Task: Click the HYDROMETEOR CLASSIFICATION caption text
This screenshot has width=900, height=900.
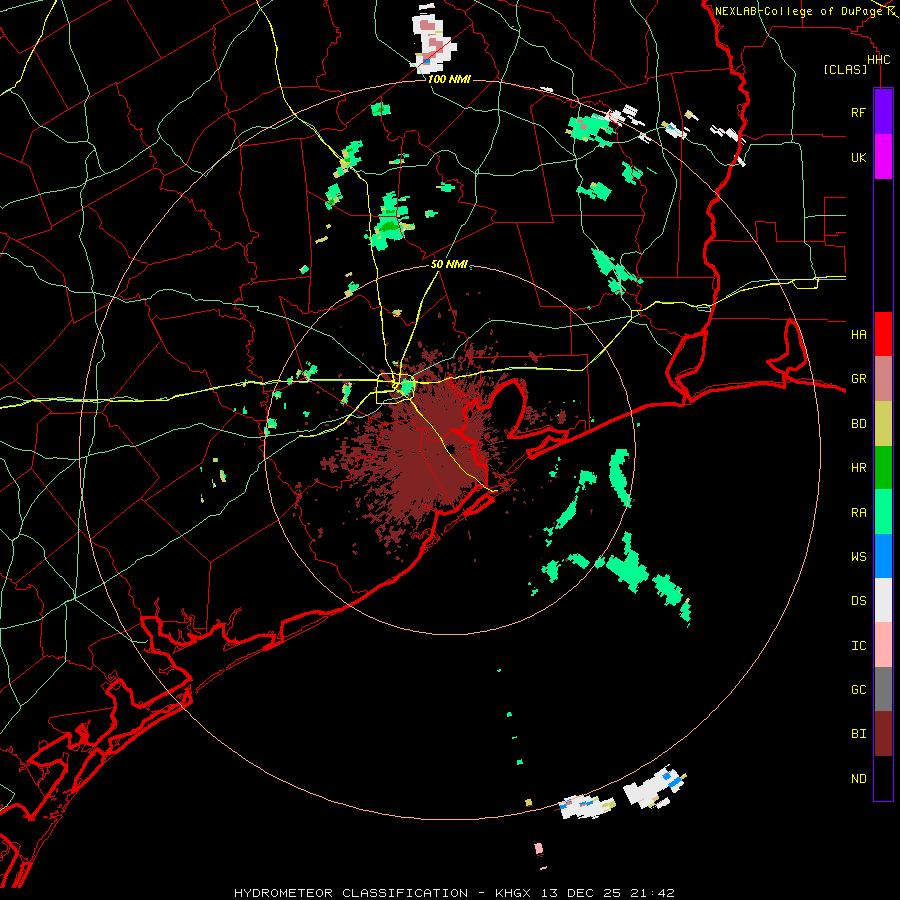Action: 351,893
